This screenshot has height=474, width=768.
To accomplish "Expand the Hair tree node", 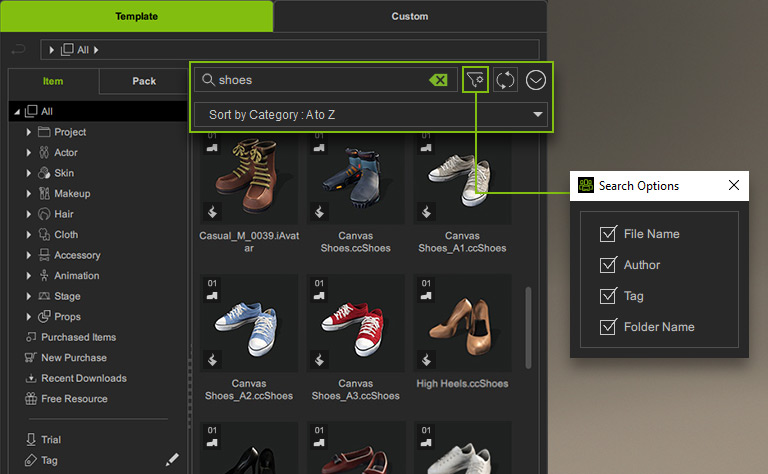I will [28, 214].
